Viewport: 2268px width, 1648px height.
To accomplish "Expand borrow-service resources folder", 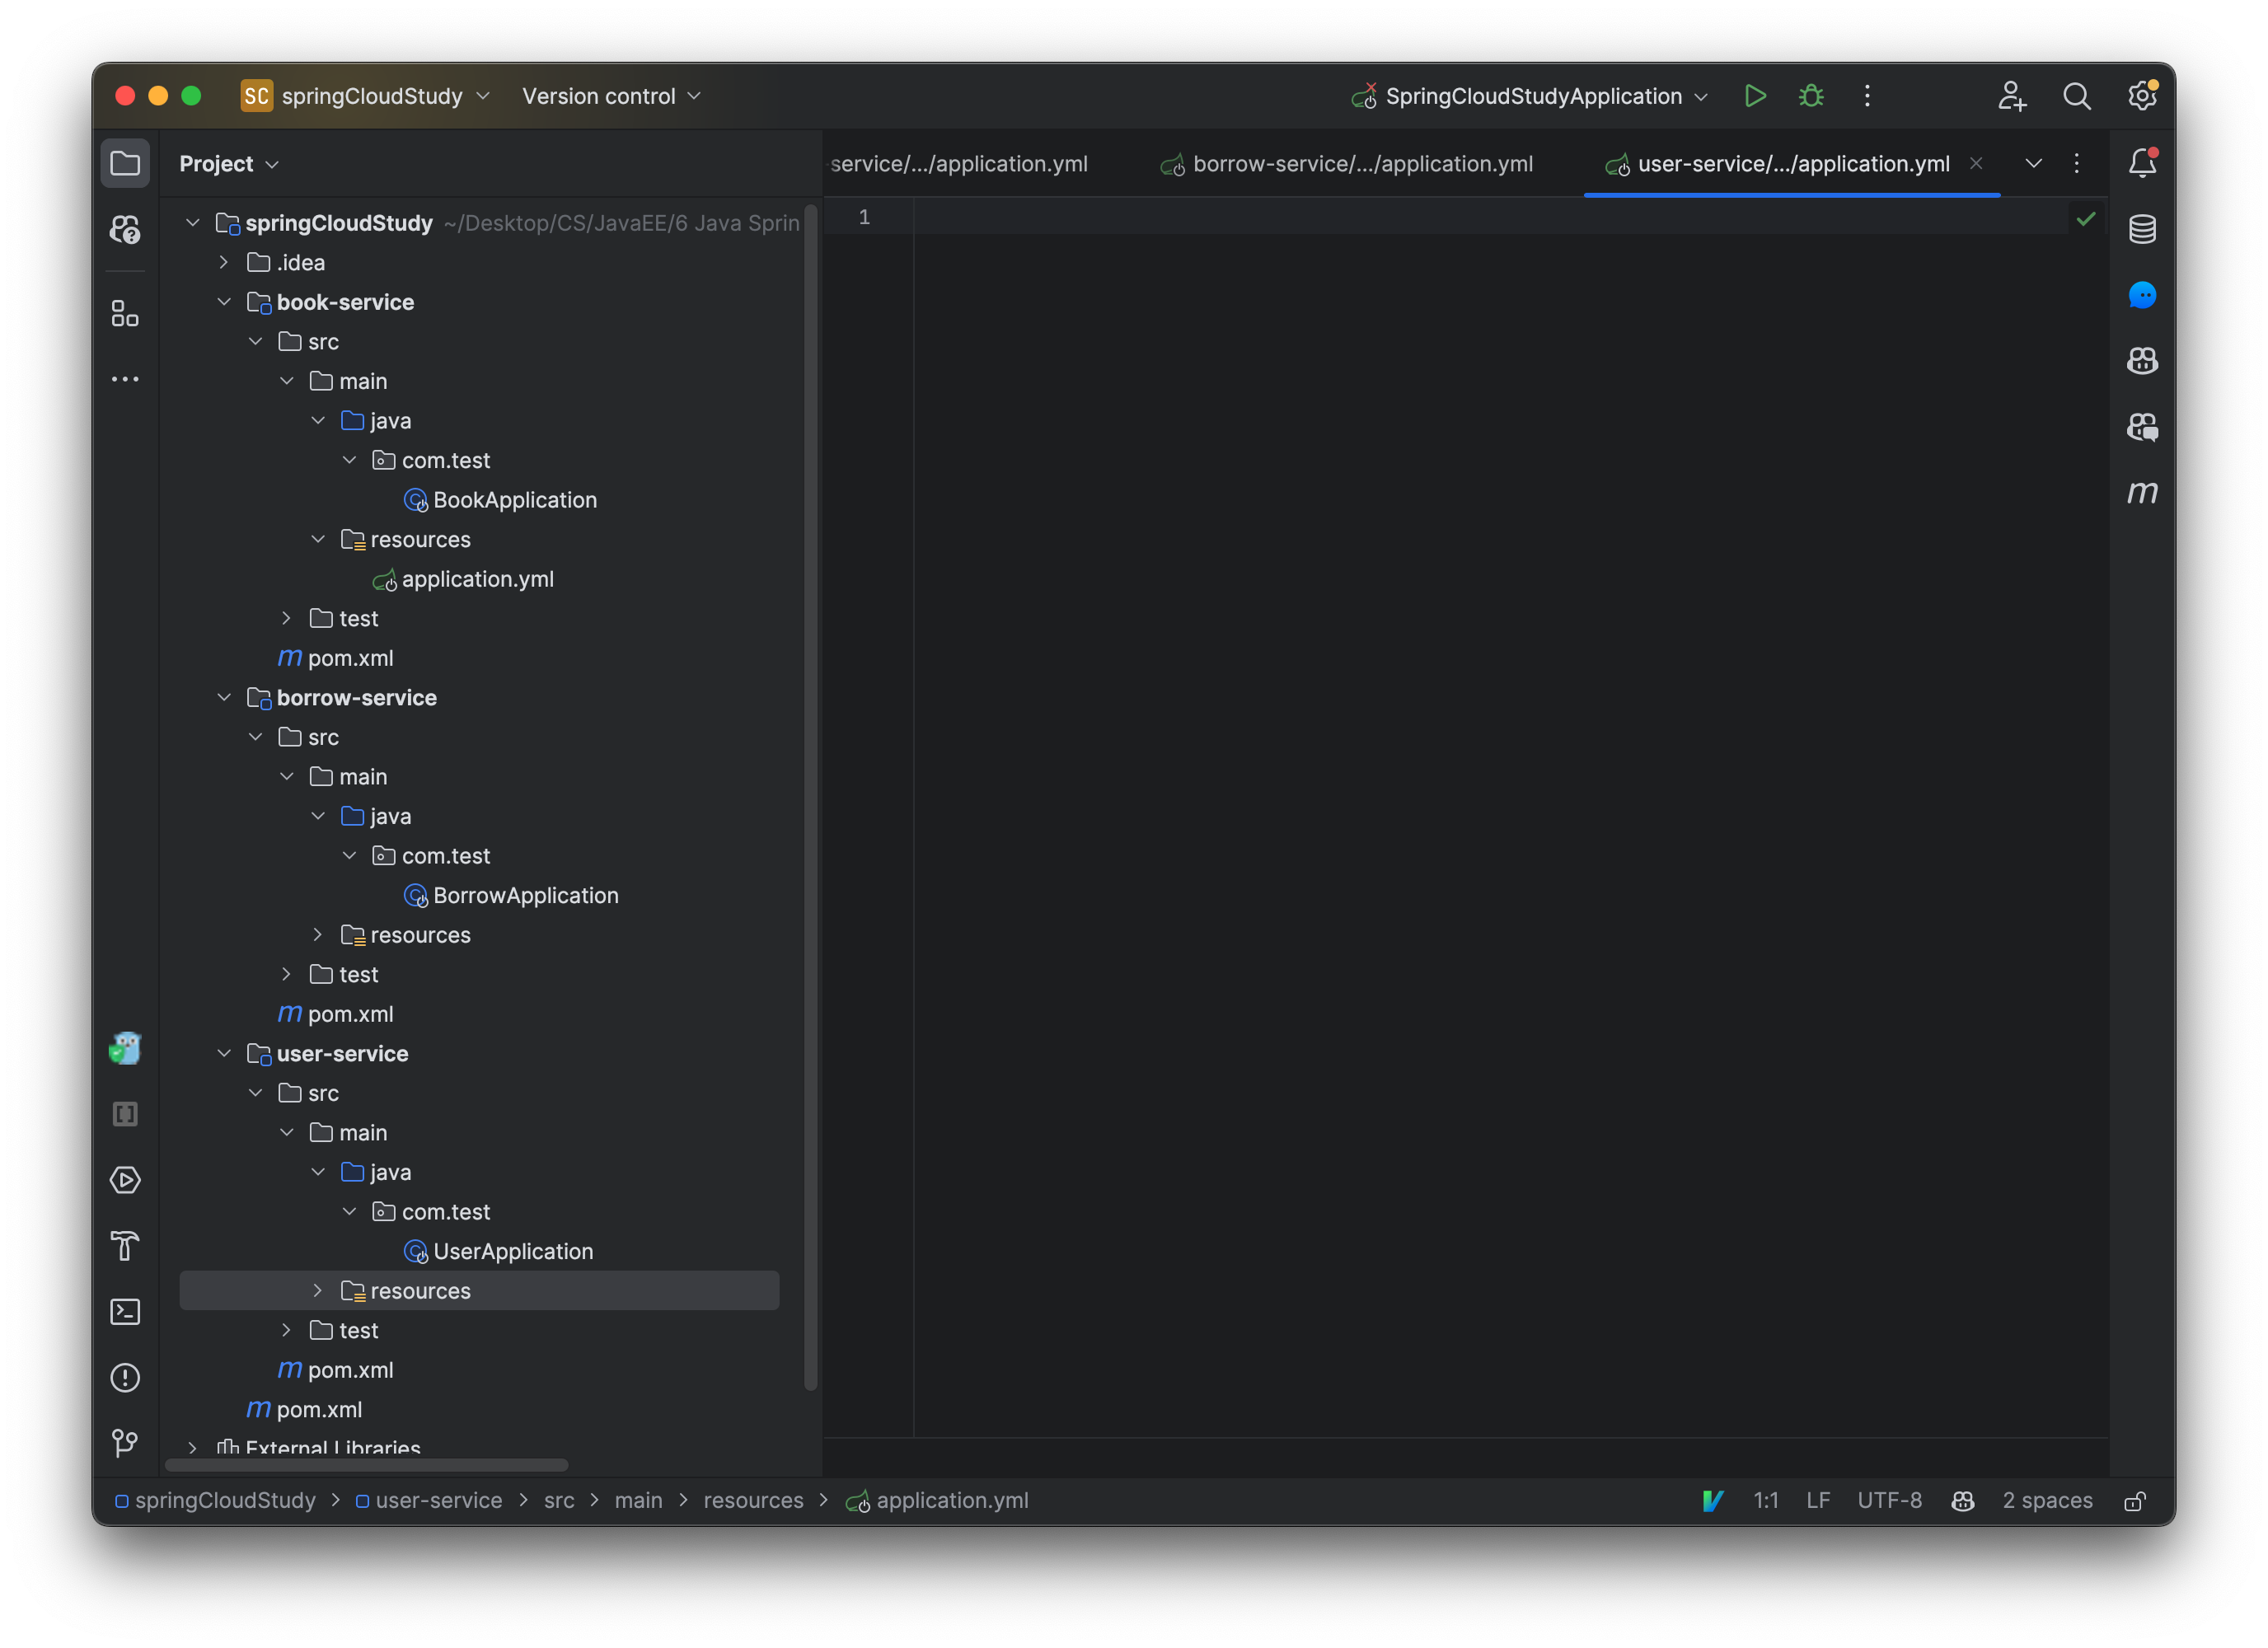I will click(318, 934).
